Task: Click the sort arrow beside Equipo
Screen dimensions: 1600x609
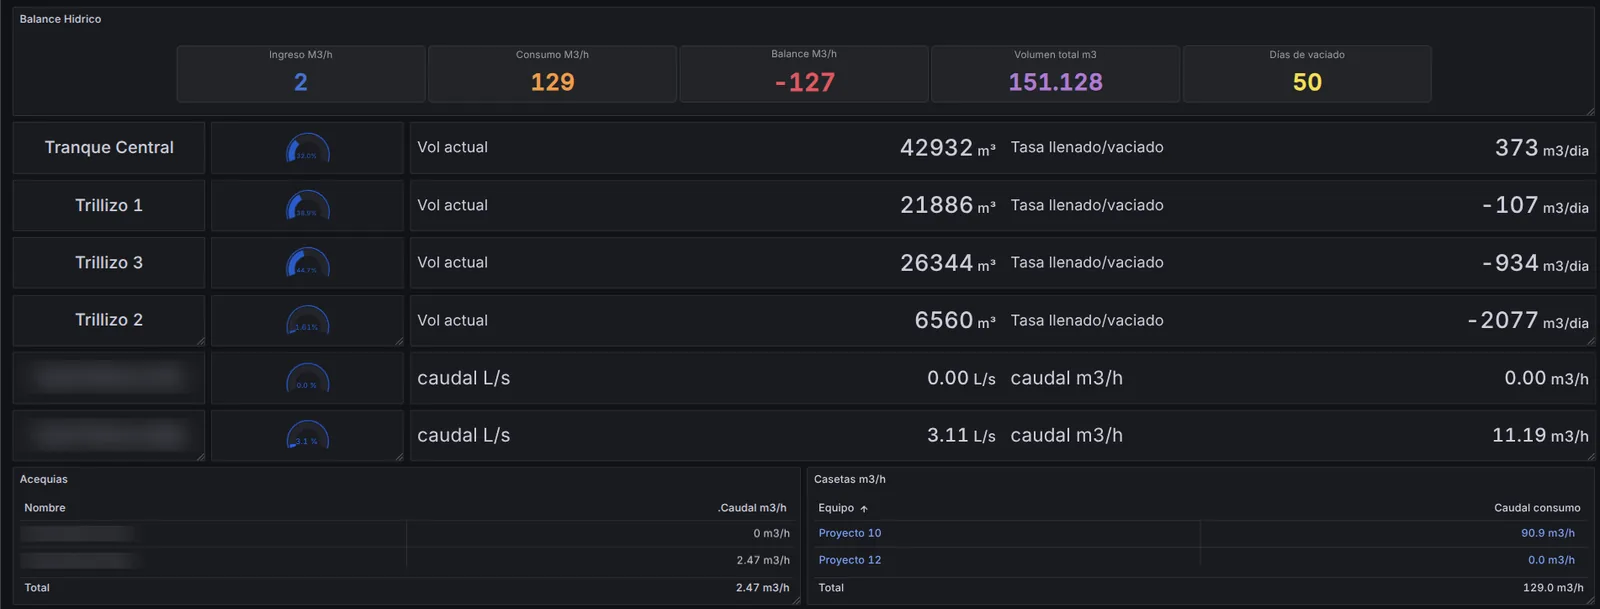Action: click(864, 509)
